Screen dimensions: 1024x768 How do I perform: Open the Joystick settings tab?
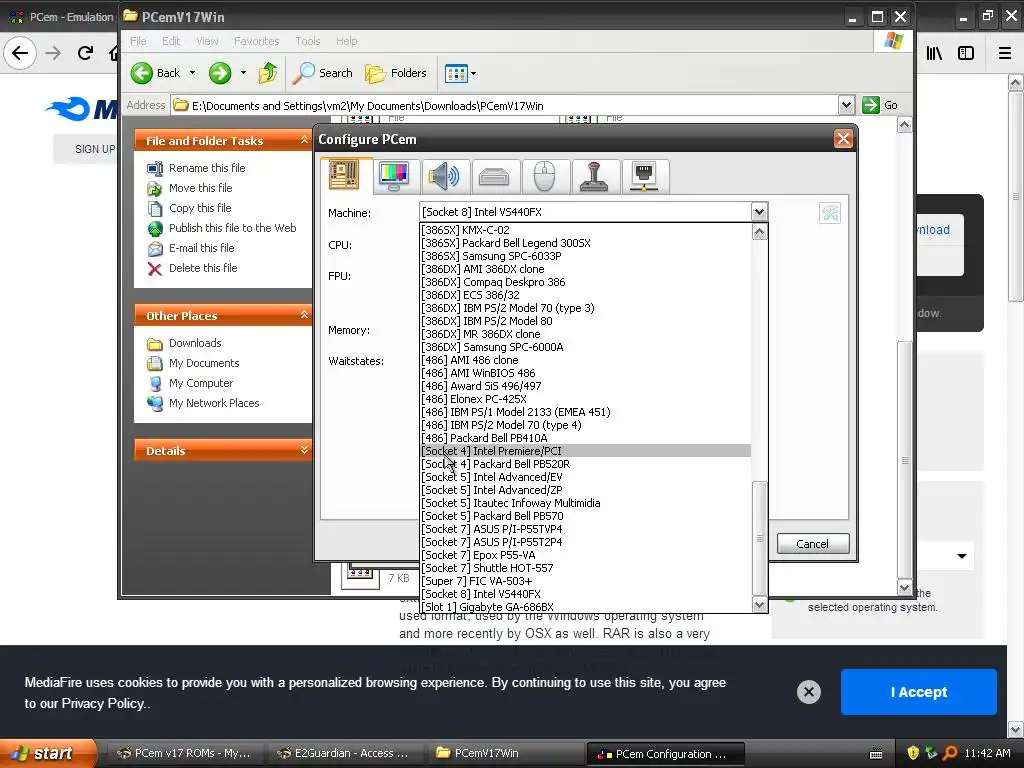click(594, 176)
